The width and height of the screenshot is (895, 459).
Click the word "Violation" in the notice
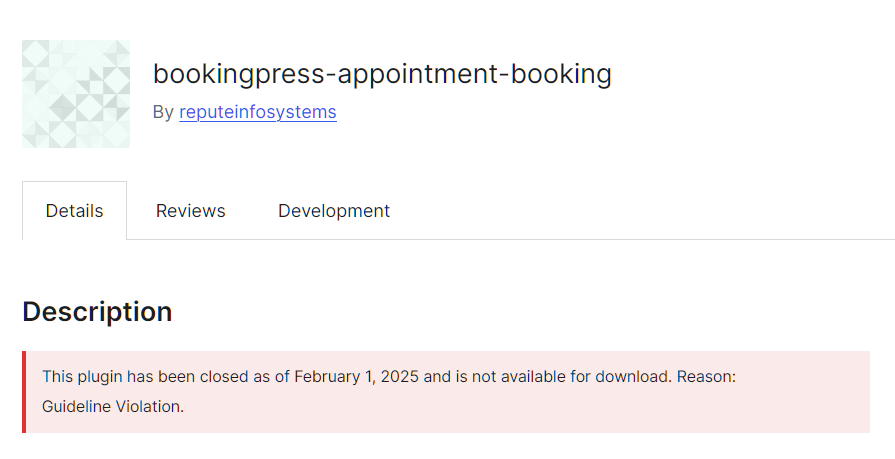click(x=148, y=407)
